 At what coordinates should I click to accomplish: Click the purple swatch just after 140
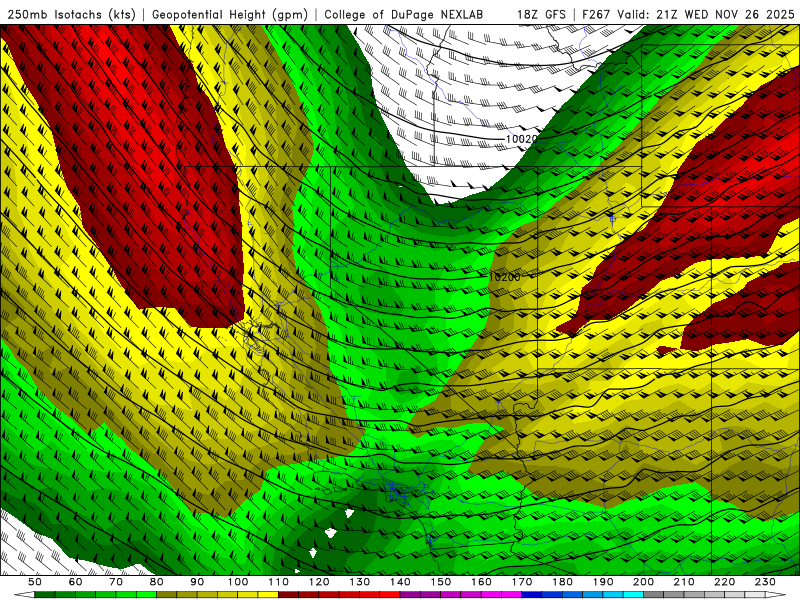coord(410,595)
